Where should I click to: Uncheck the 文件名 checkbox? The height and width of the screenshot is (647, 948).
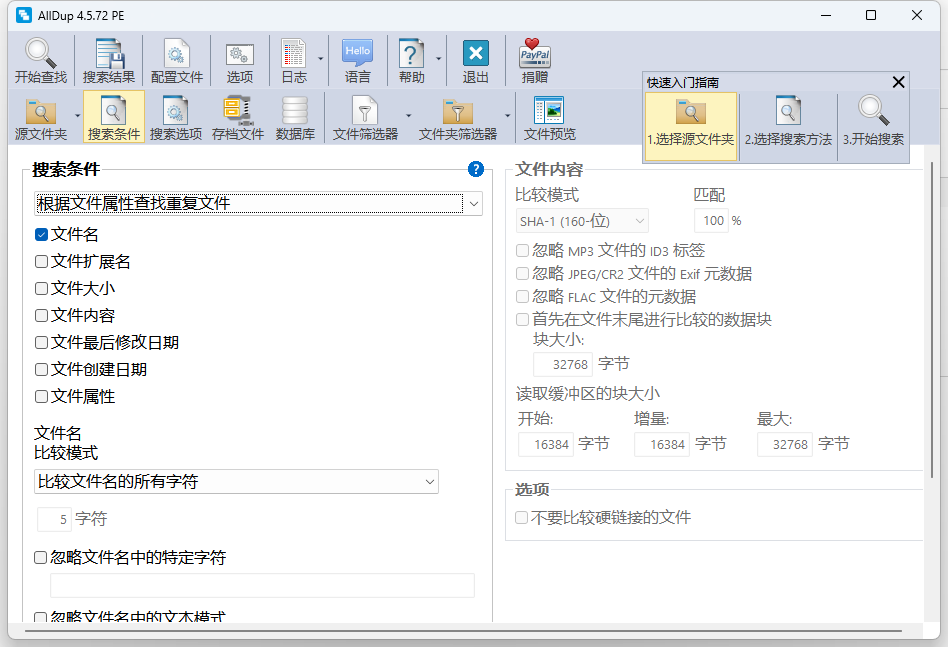point(41,235)
